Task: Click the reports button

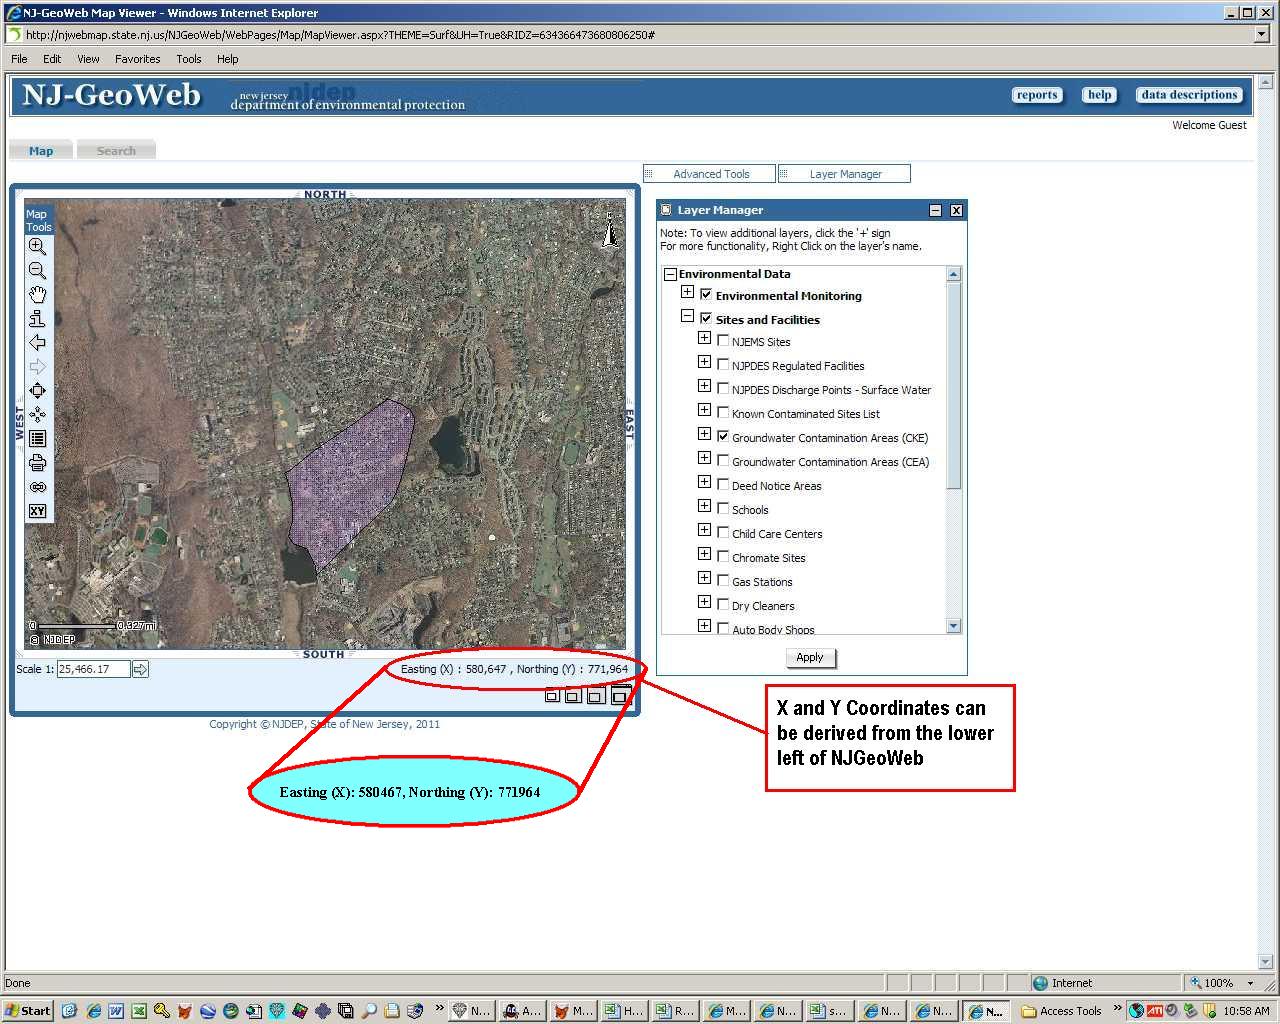Action: click(x=1037, y=95)
